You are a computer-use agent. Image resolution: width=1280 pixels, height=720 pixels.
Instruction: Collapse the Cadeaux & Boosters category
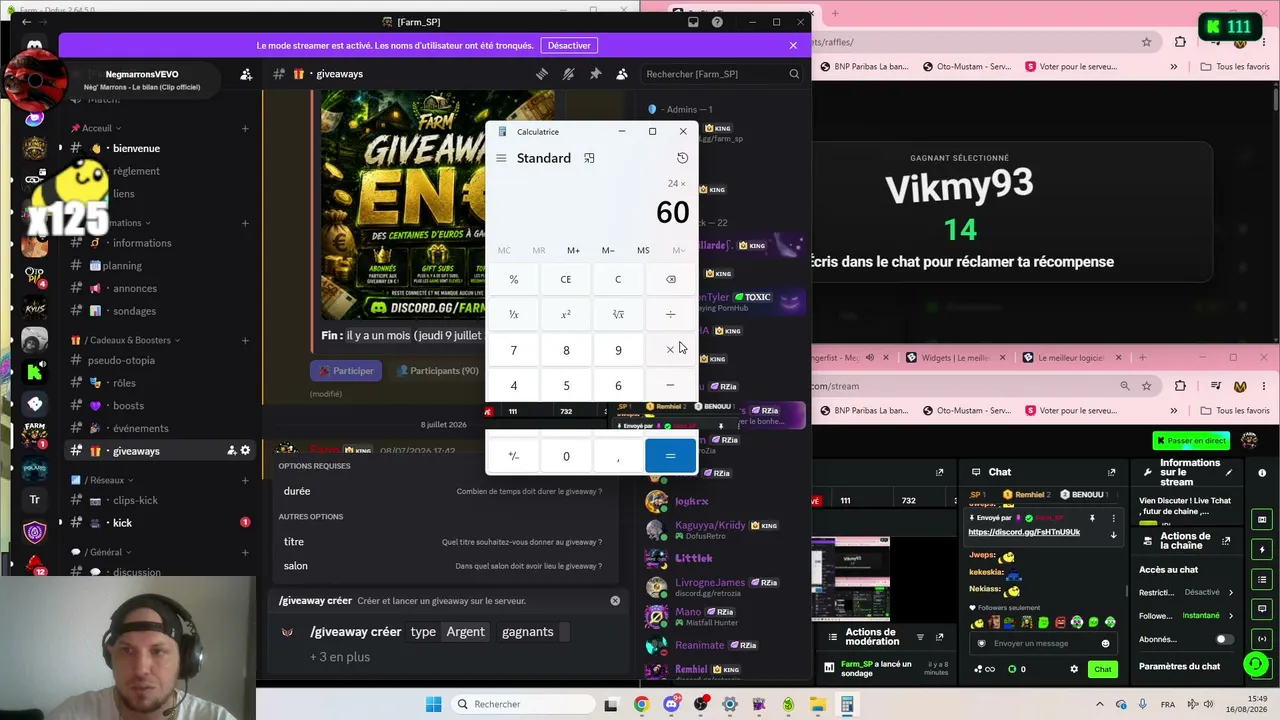127,340
